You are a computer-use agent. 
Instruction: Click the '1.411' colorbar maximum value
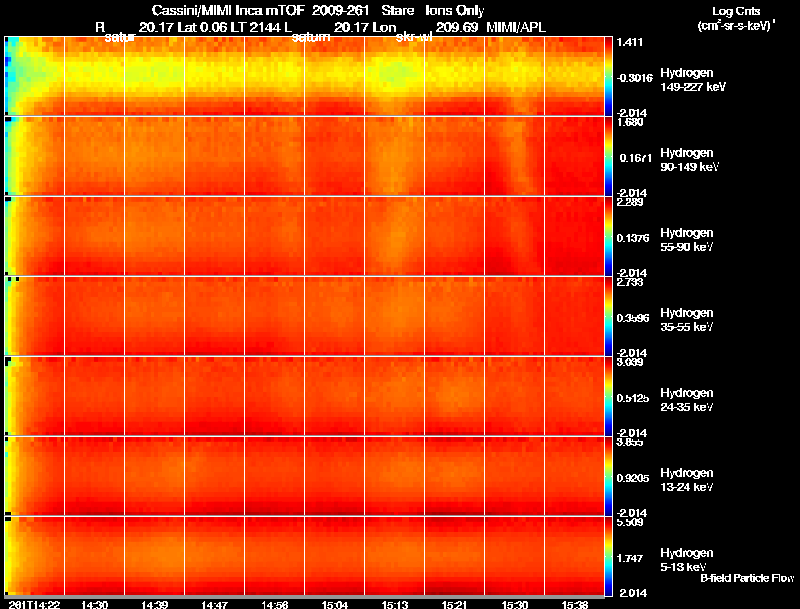click(630, 42)
